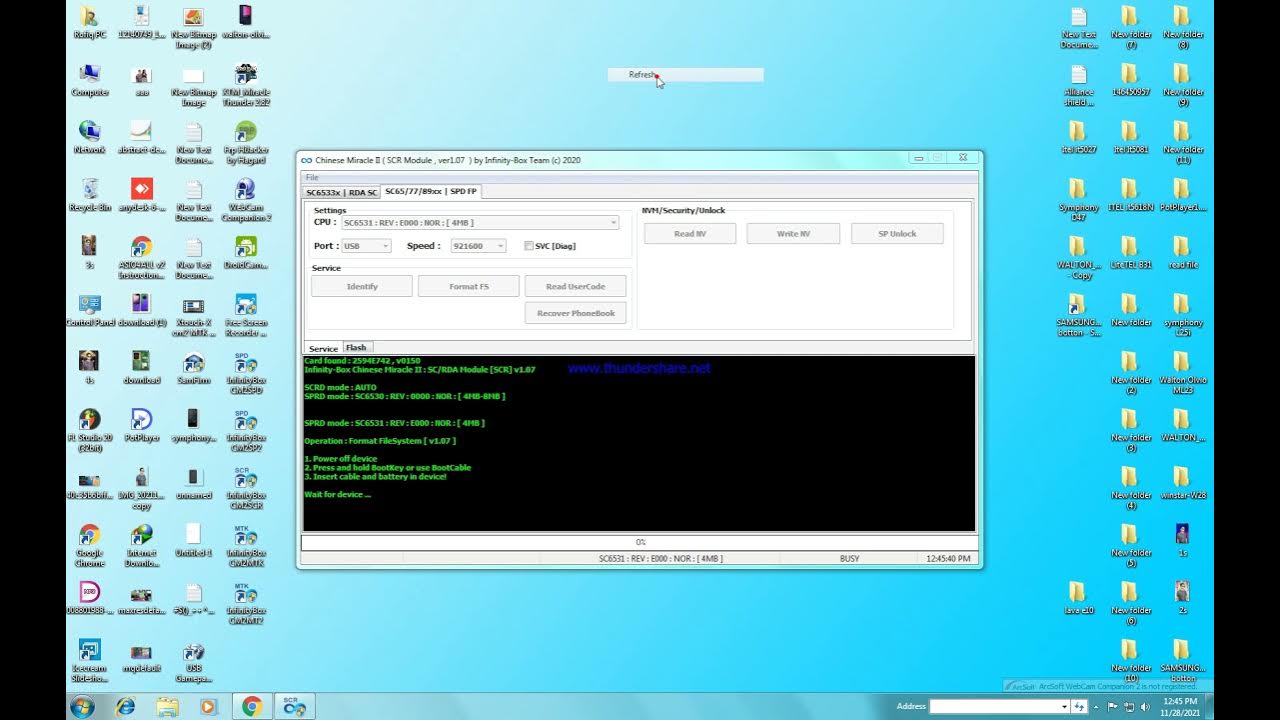Click the Format FS button
1280x720 pixels.
click(x=469, y=286)
